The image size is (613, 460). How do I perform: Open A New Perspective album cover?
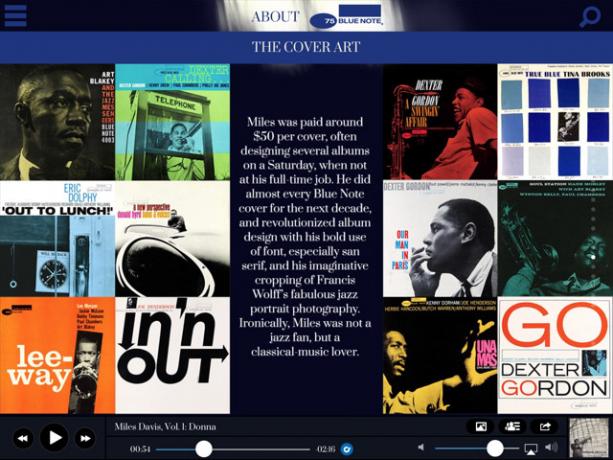point(172,238)
